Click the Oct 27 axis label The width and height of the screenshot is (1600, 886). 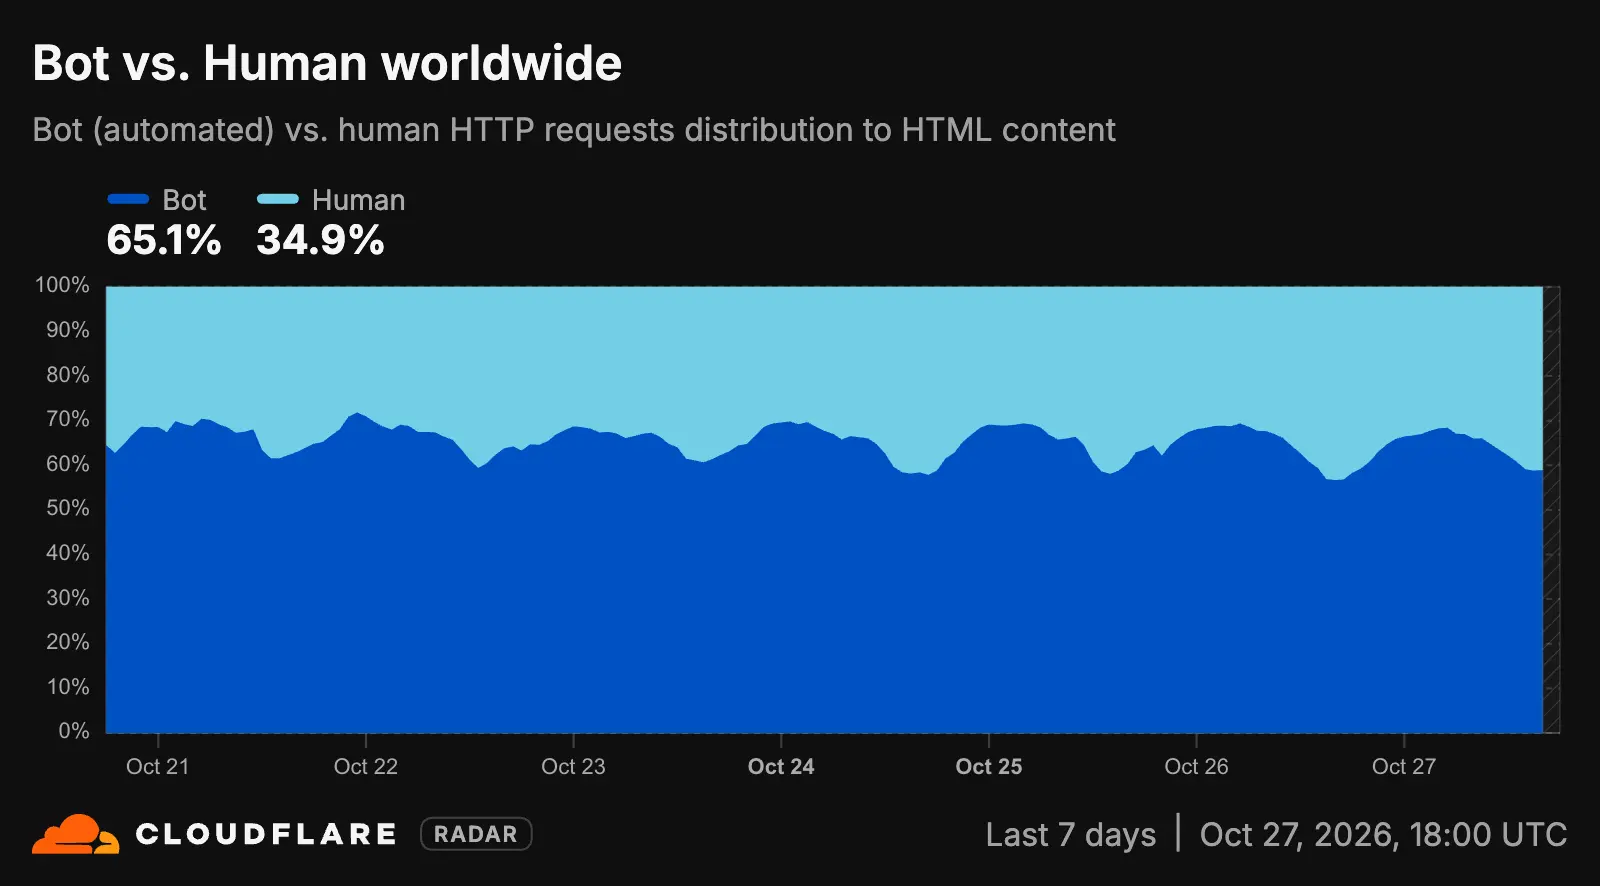pos(1404,766)
